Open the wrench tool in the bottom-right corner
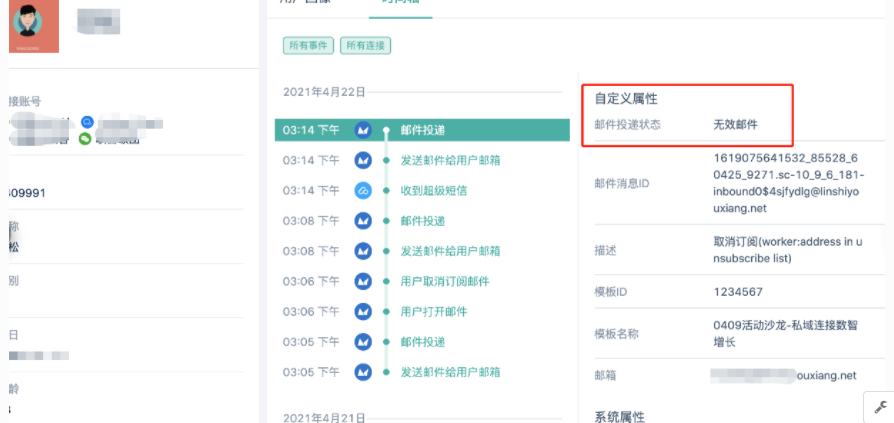Image resolution: width=894 pixels, height=423 pixels. 880,406
